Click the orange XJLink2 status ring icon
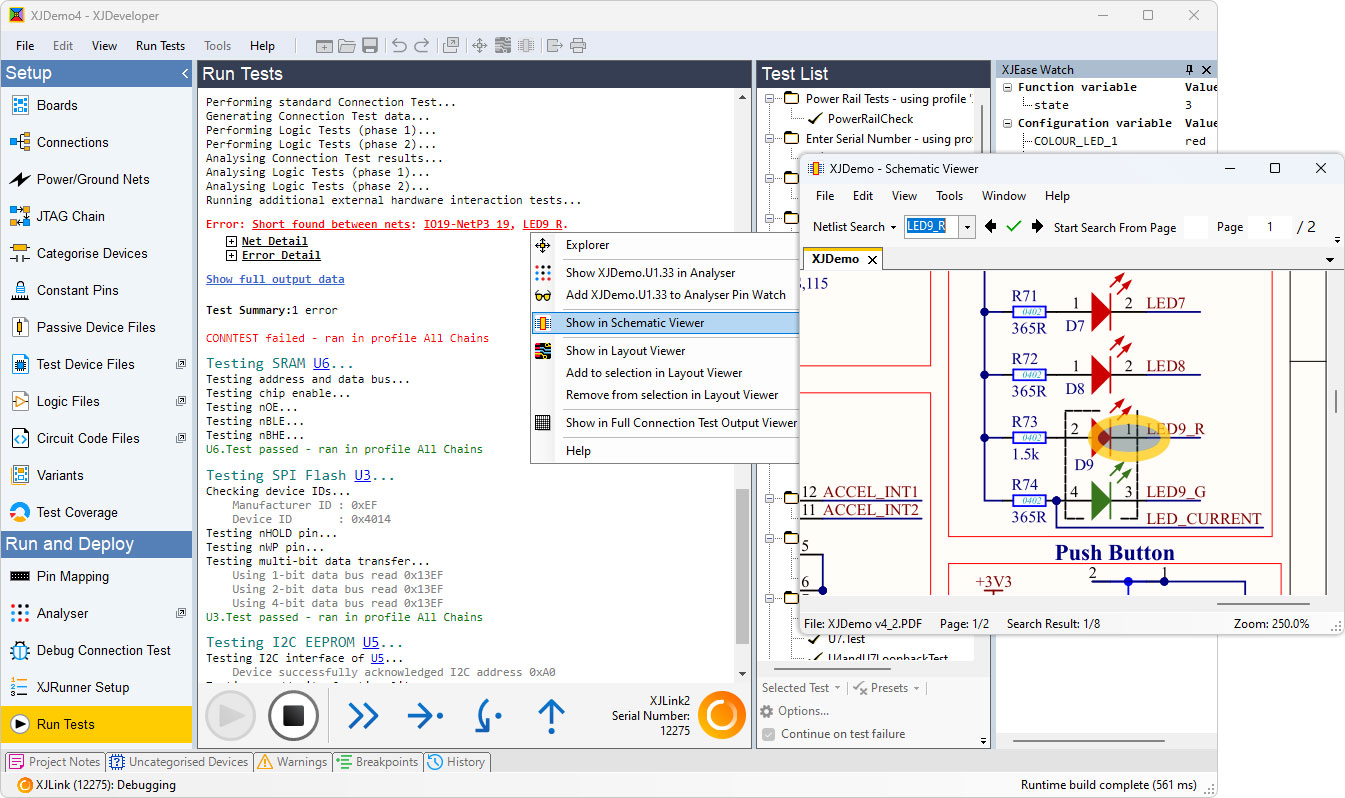1345x798 pixels. pyautogui.click(x=721, y=715)
